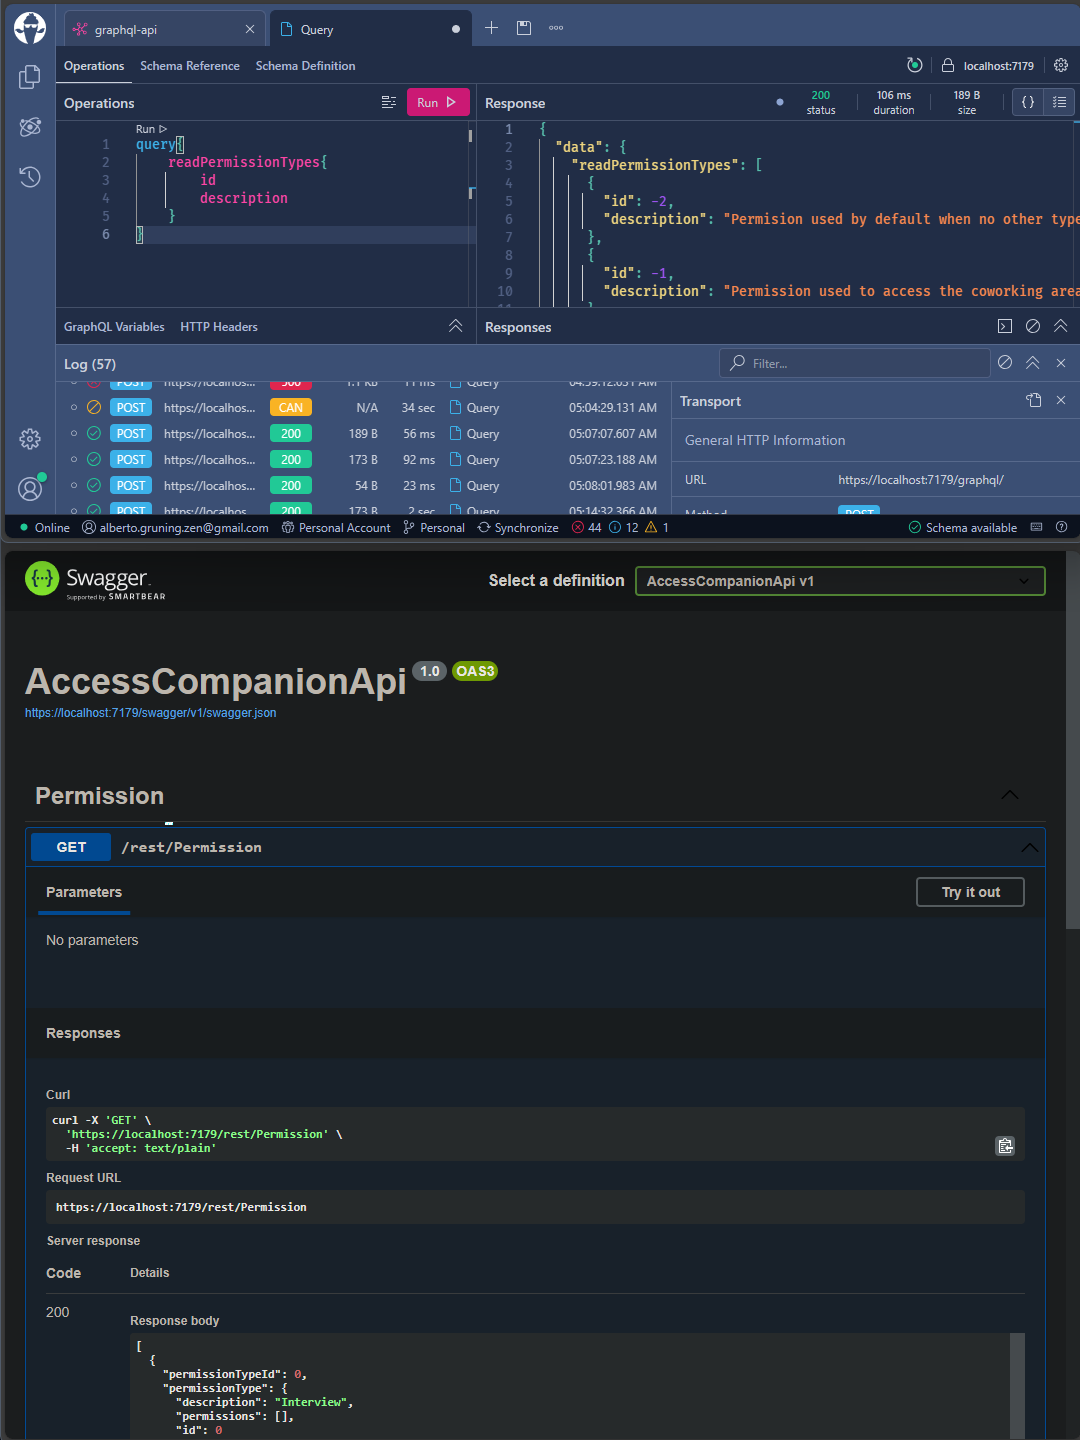The width and height of the screenshot is (1080, 1440).
Task: Open the documents icon in left sidebar
Action: tap(30, 77)
